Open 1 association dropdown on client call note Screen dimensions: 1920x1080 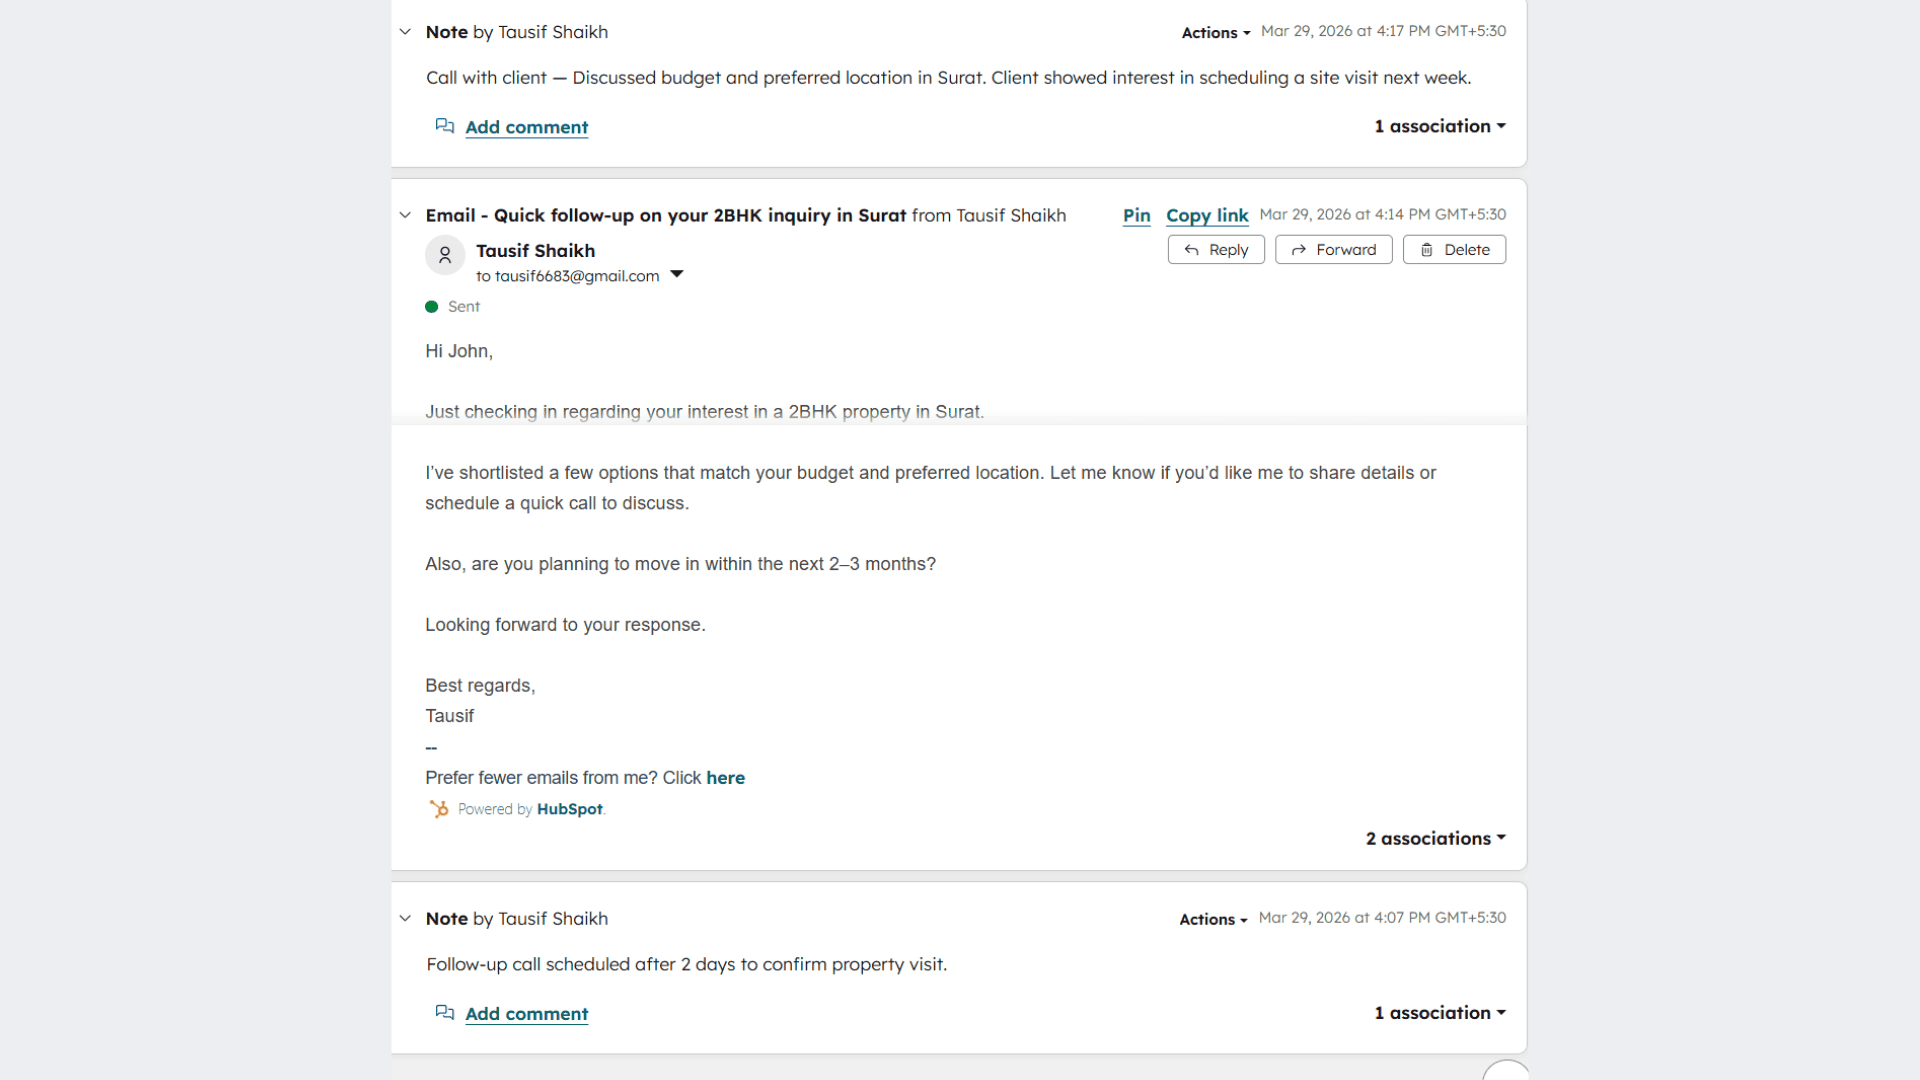[1439, 126]
